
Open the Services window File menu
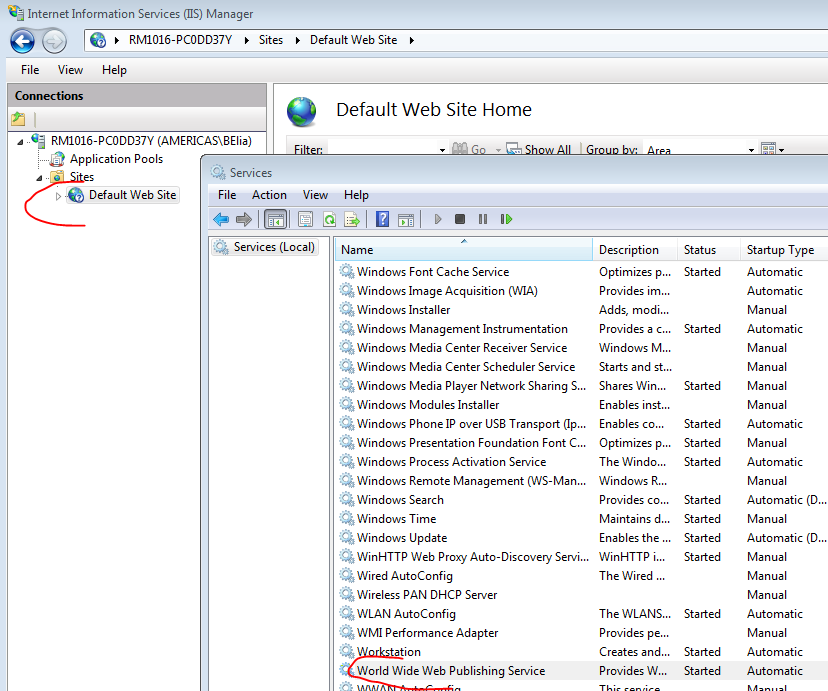[227, 195]
